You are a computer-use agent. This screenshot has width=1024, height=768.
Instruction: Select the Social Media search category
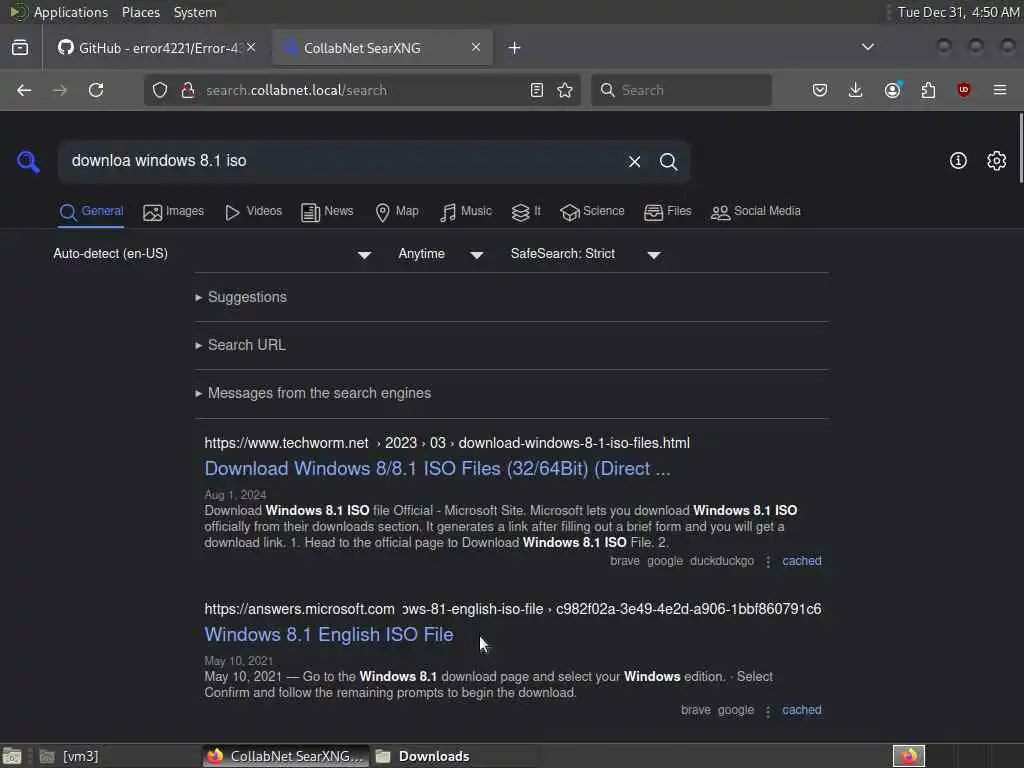click(x=756, y=212)
